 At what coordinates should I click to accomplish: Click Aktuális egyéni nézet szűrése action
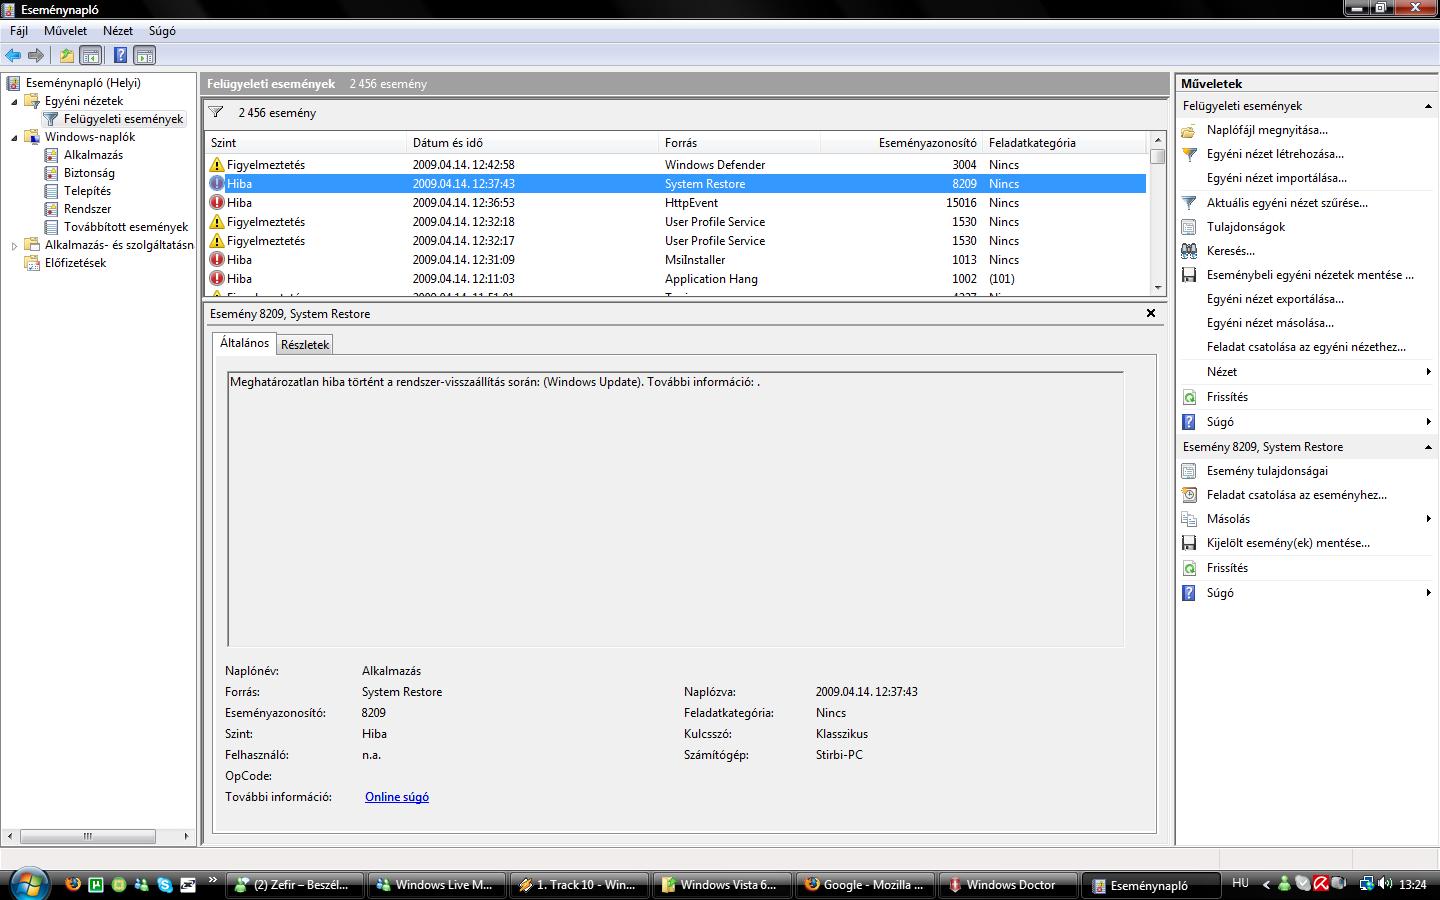coord(1287,203)
